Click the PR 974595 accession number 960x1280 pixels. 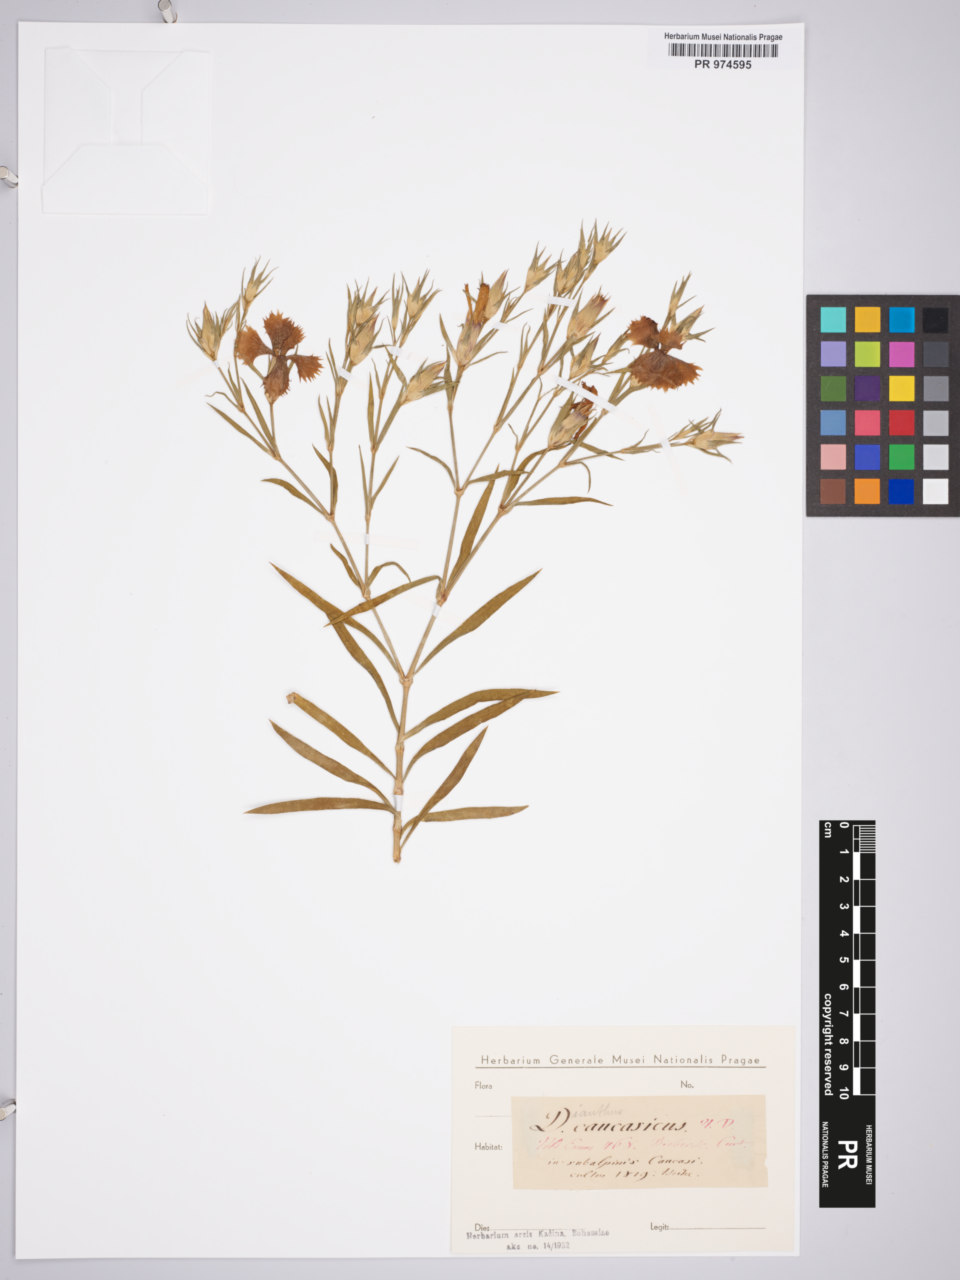[722, 64]
